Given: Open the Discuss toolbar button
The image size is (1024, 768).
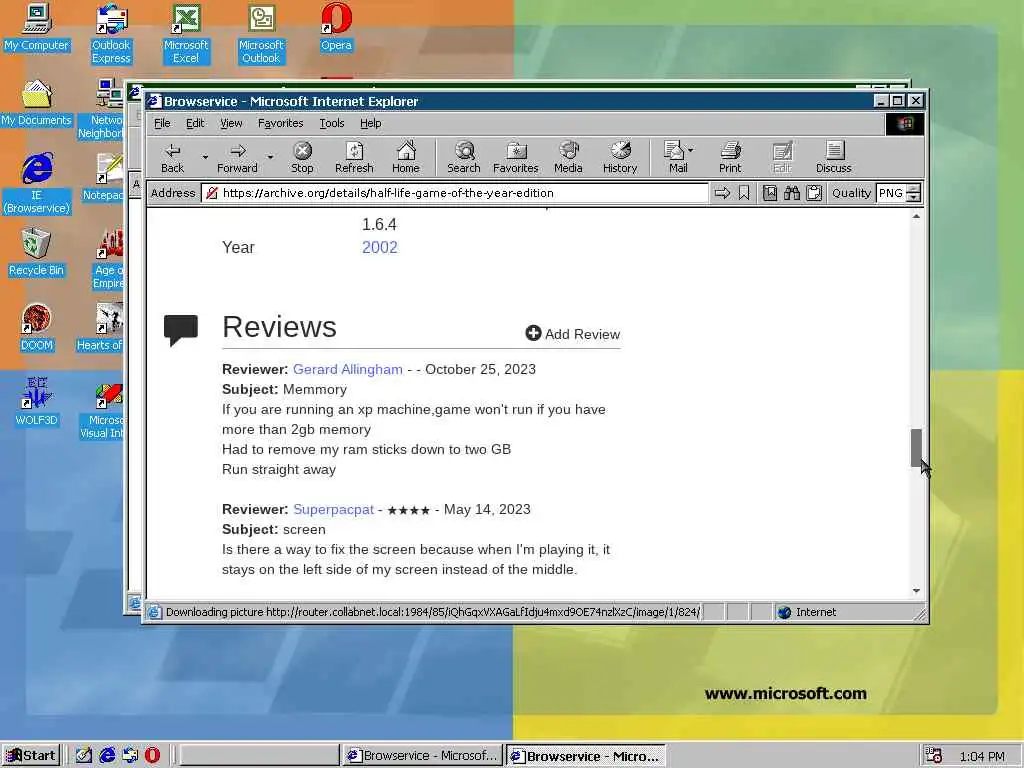Looking at the screenshot, I should point(834,158).
